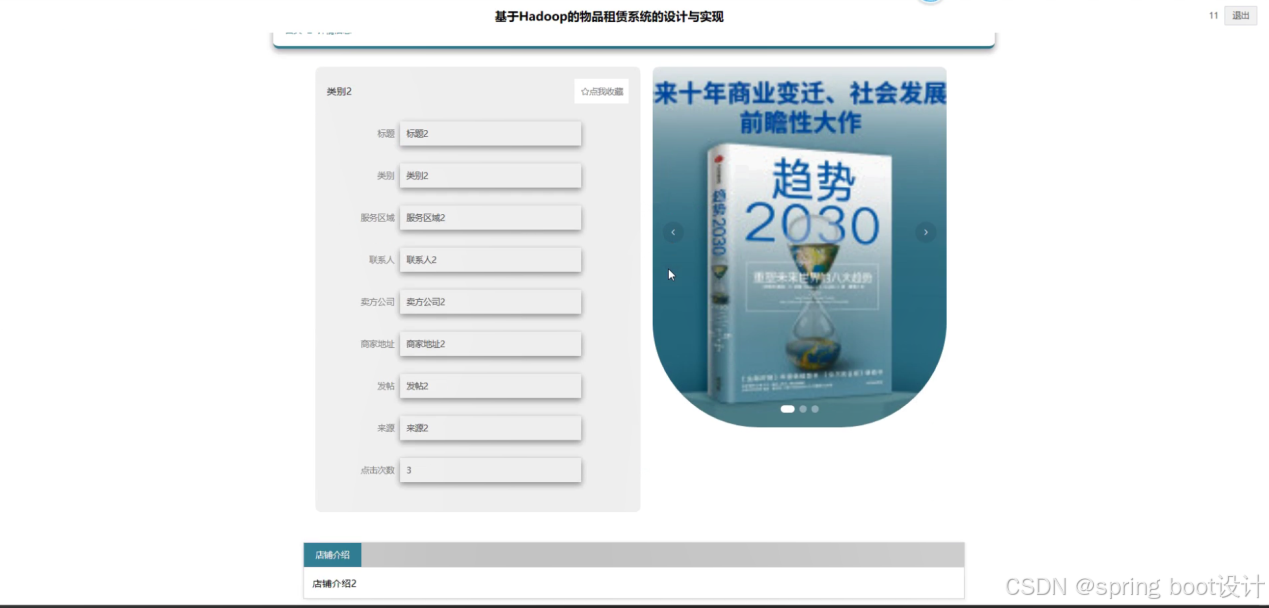
Task: Click the 标题 field showing 标题2
Action: pyautogui.click(x=490, y=133)
